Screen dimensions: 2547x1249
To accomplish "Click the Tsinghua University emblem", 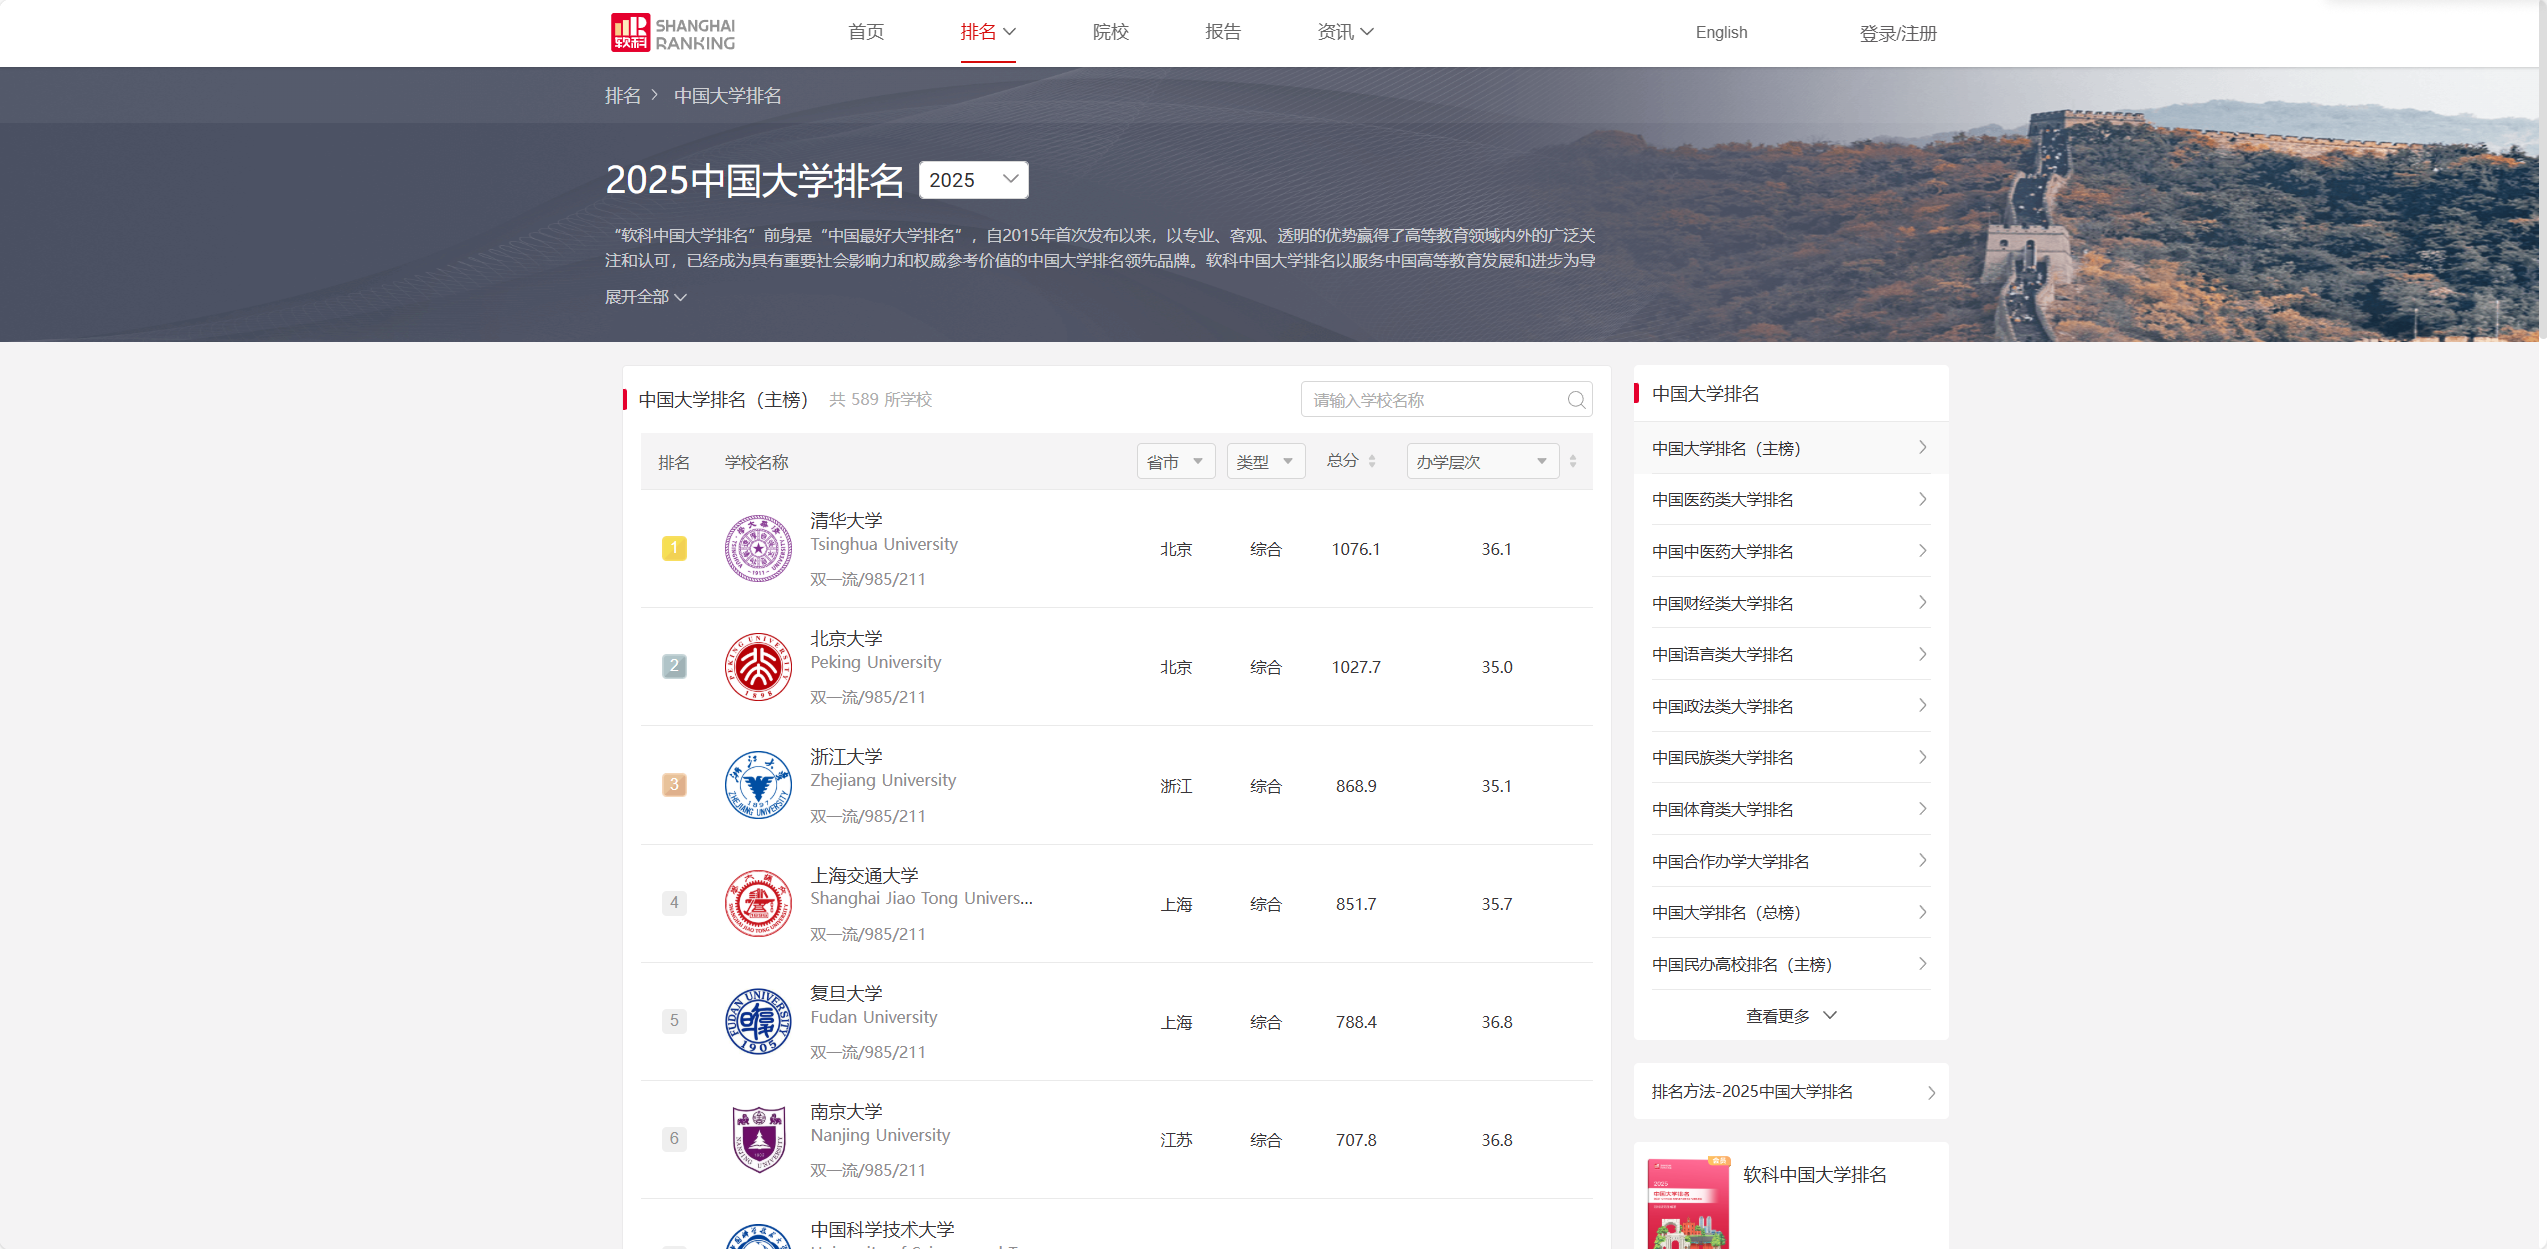I will 758,548.
